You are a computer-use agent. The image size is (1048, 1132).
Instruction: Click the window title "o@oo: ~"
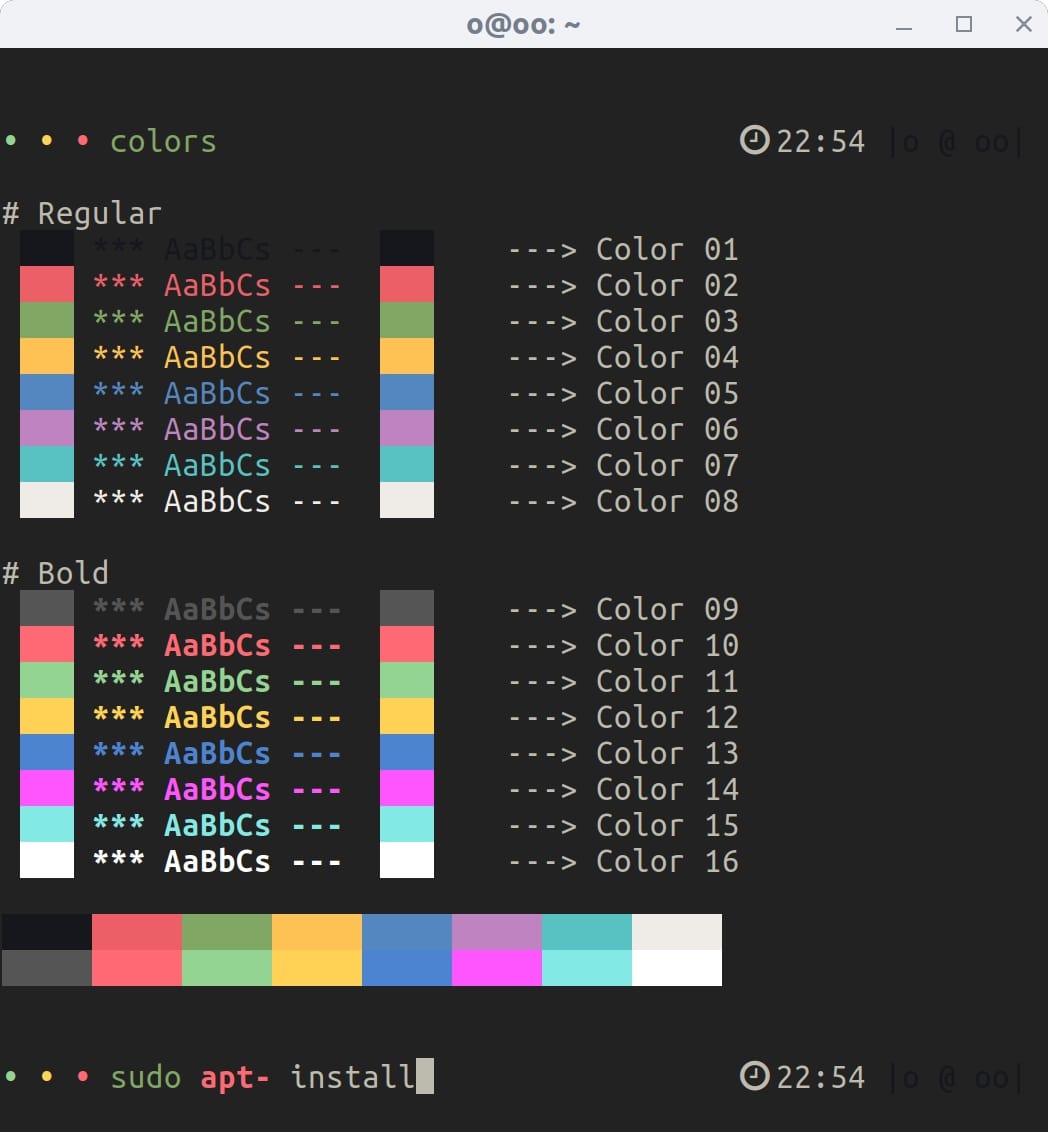523,25
